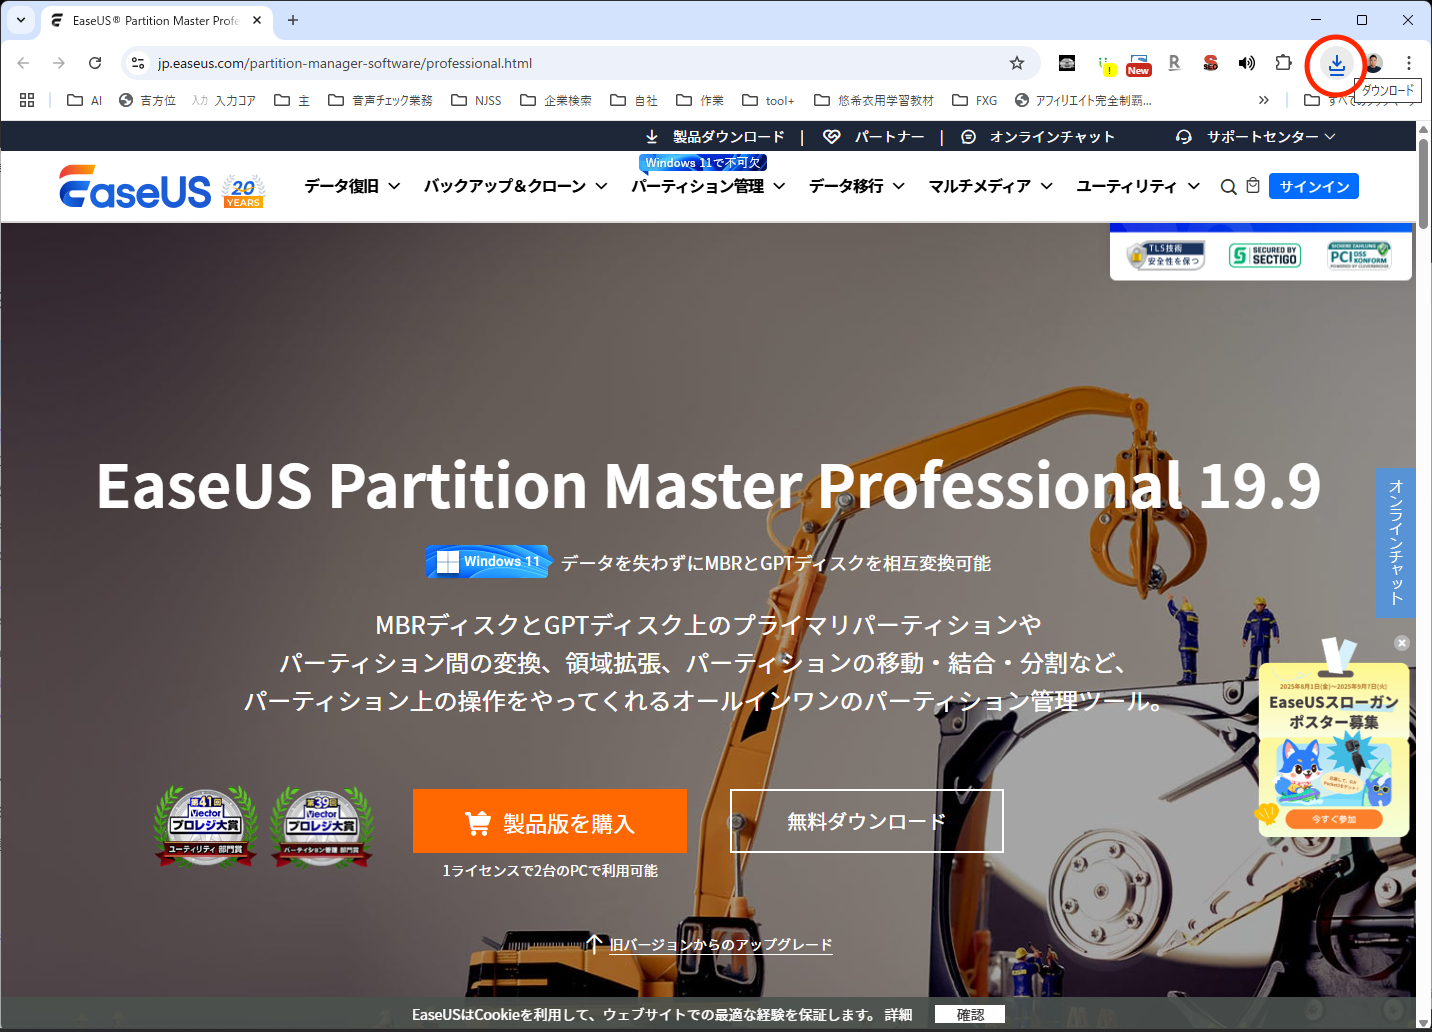This screenshot has width=1432, height=1032.
Task: Click the Sectigo security seal
Action: (x=1264, y=256)
